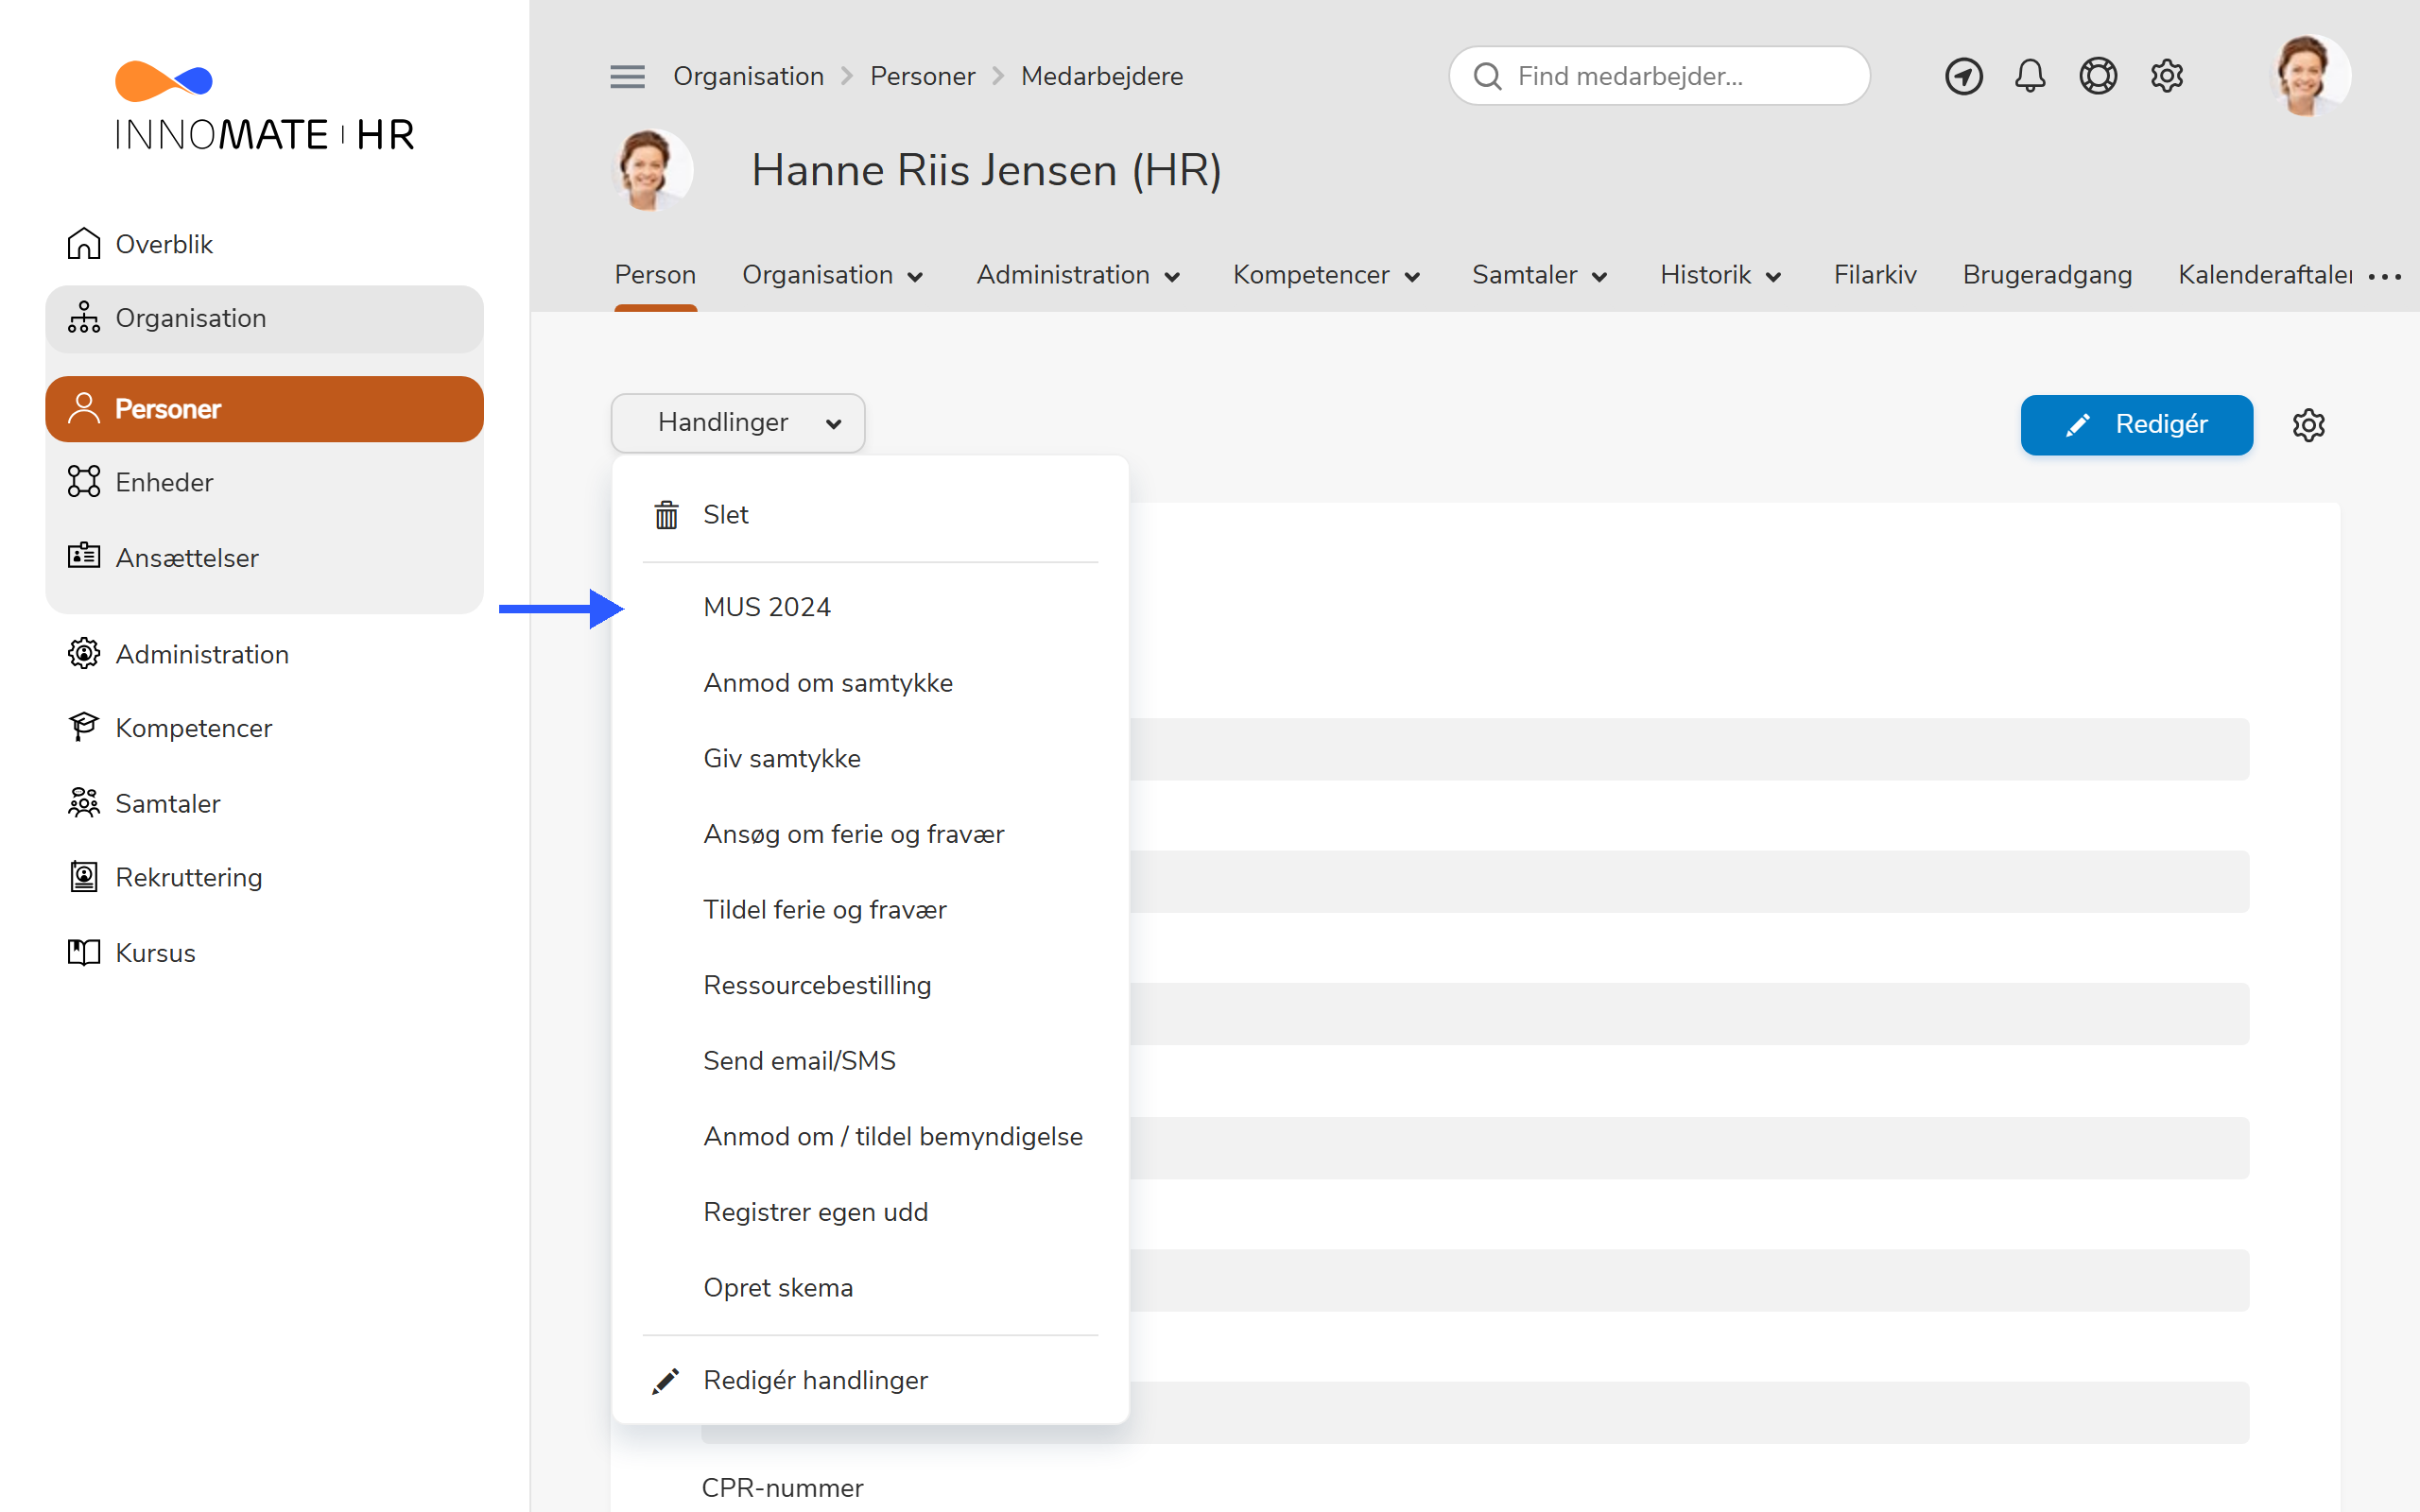Switch to the Filarkiv tab

coord(1874,275)
